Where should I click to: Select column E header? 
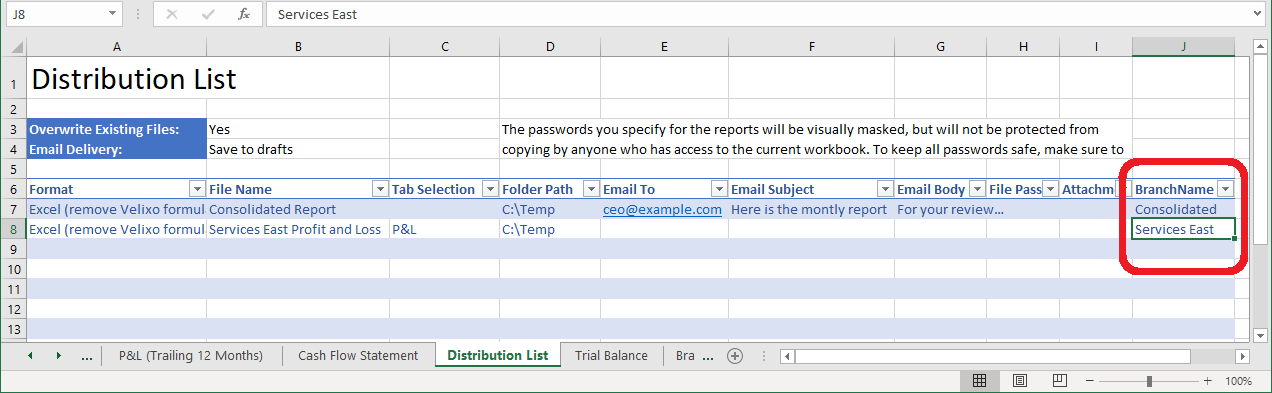click(664, 47)
